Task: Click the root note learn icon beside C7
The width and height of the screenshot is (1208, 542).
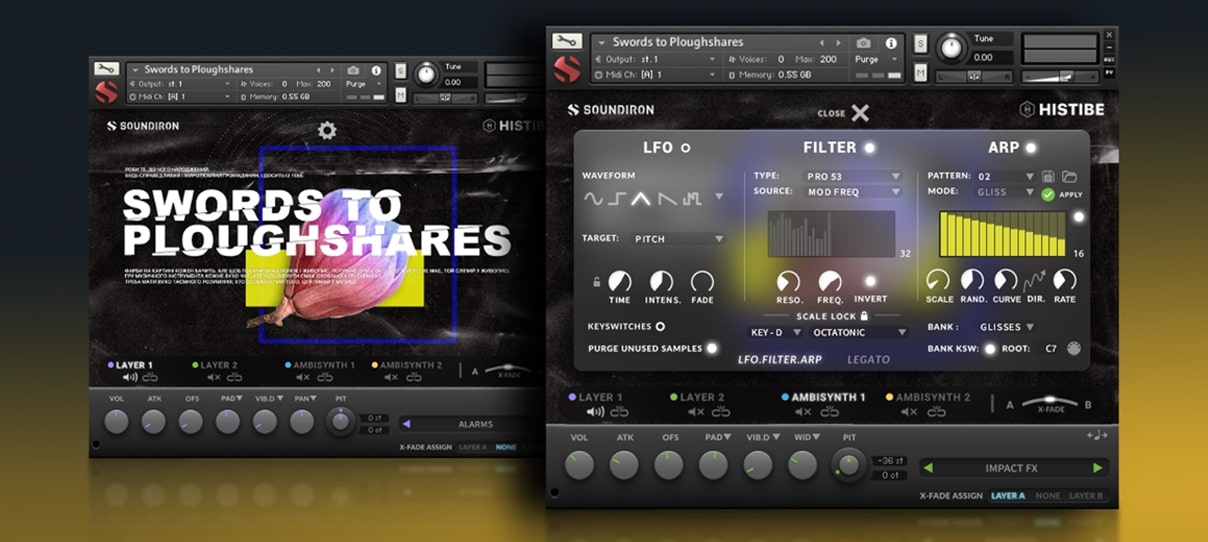Action: pyautogui.click(x=1074, y=349)
